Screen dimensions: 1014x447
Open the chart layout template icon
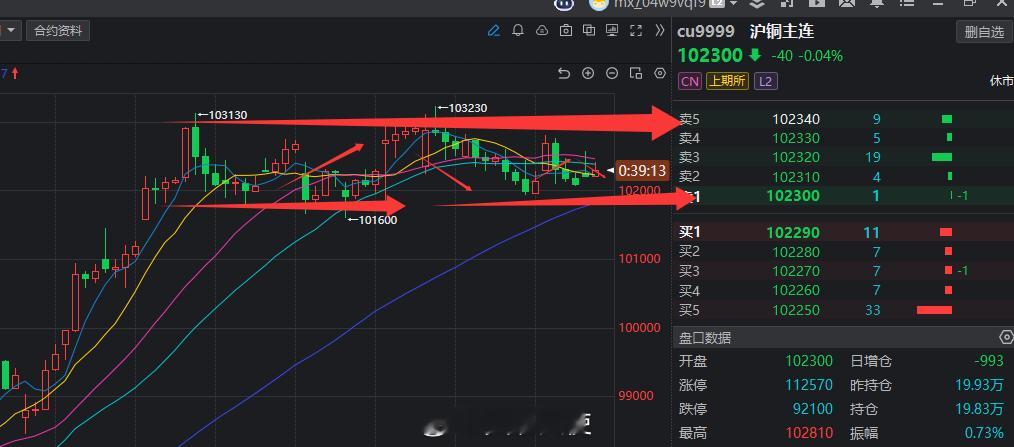636,73
